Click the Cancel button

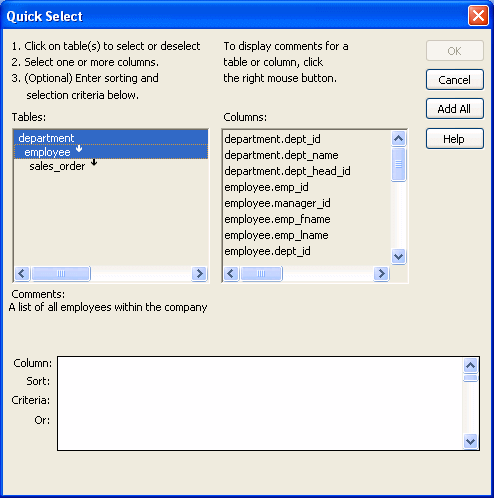point(455,80)
